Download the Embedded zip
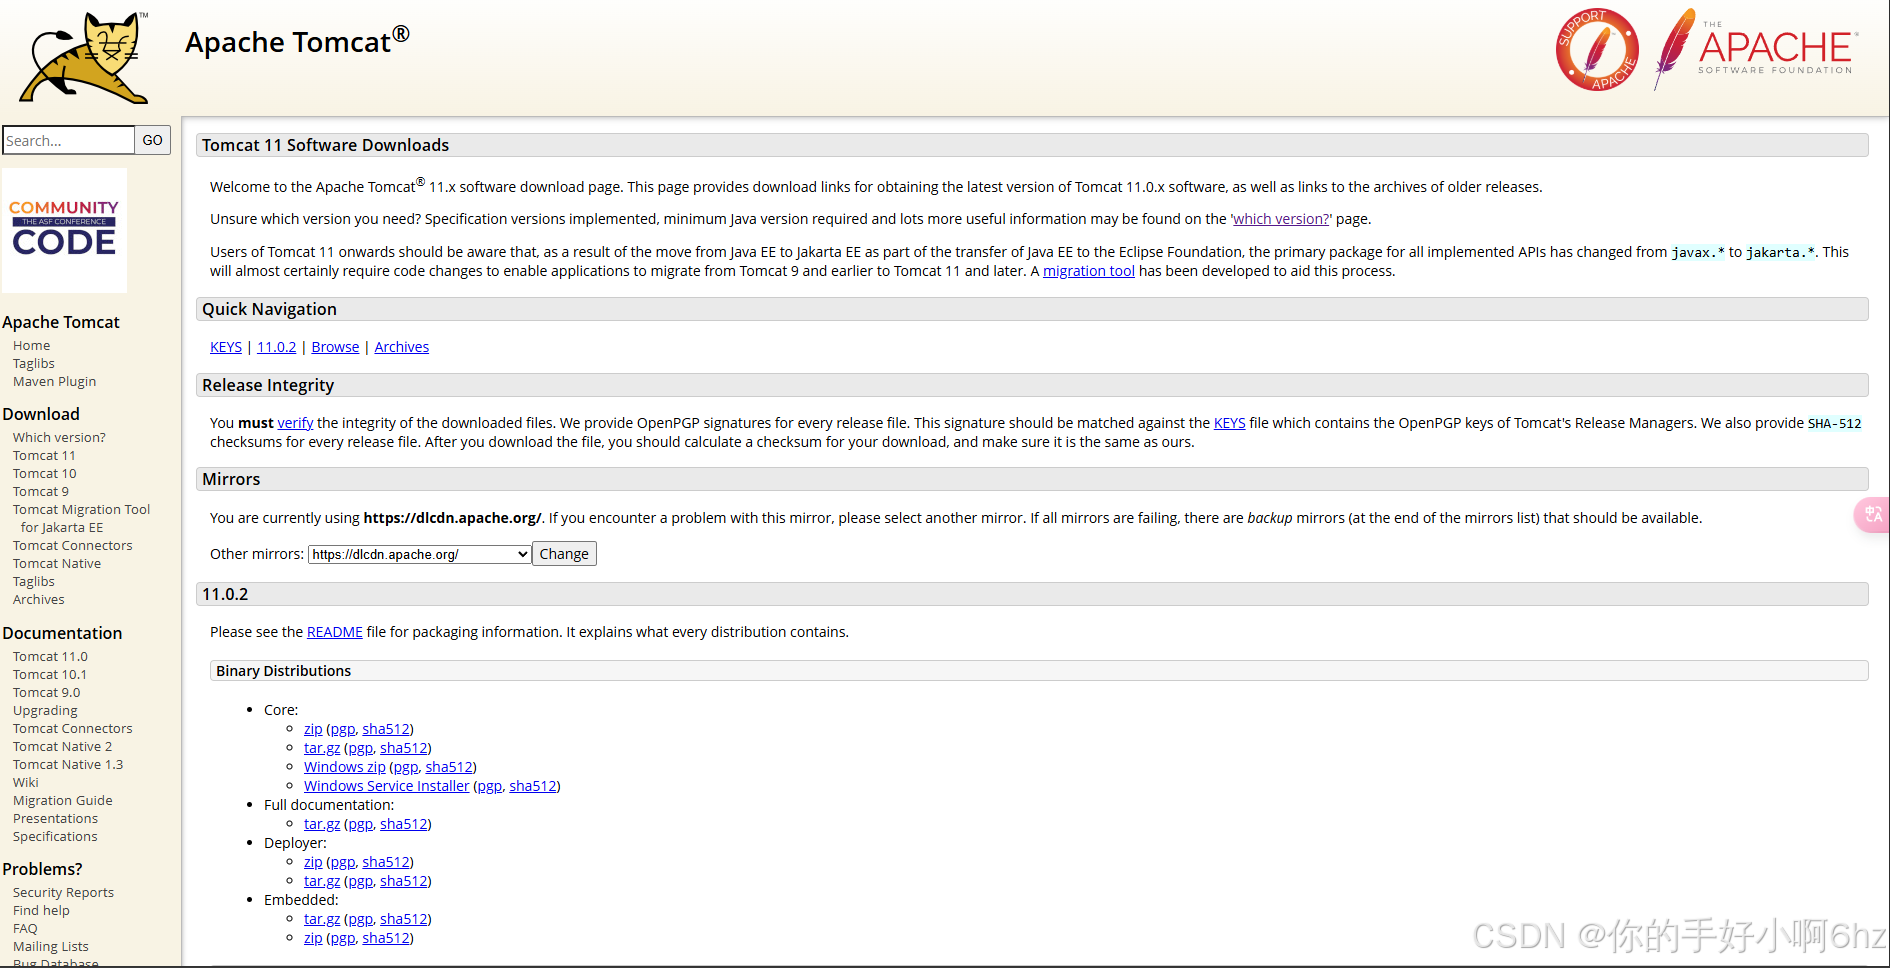This screenshot has height=968, width=1890. (x=313, y=938)
